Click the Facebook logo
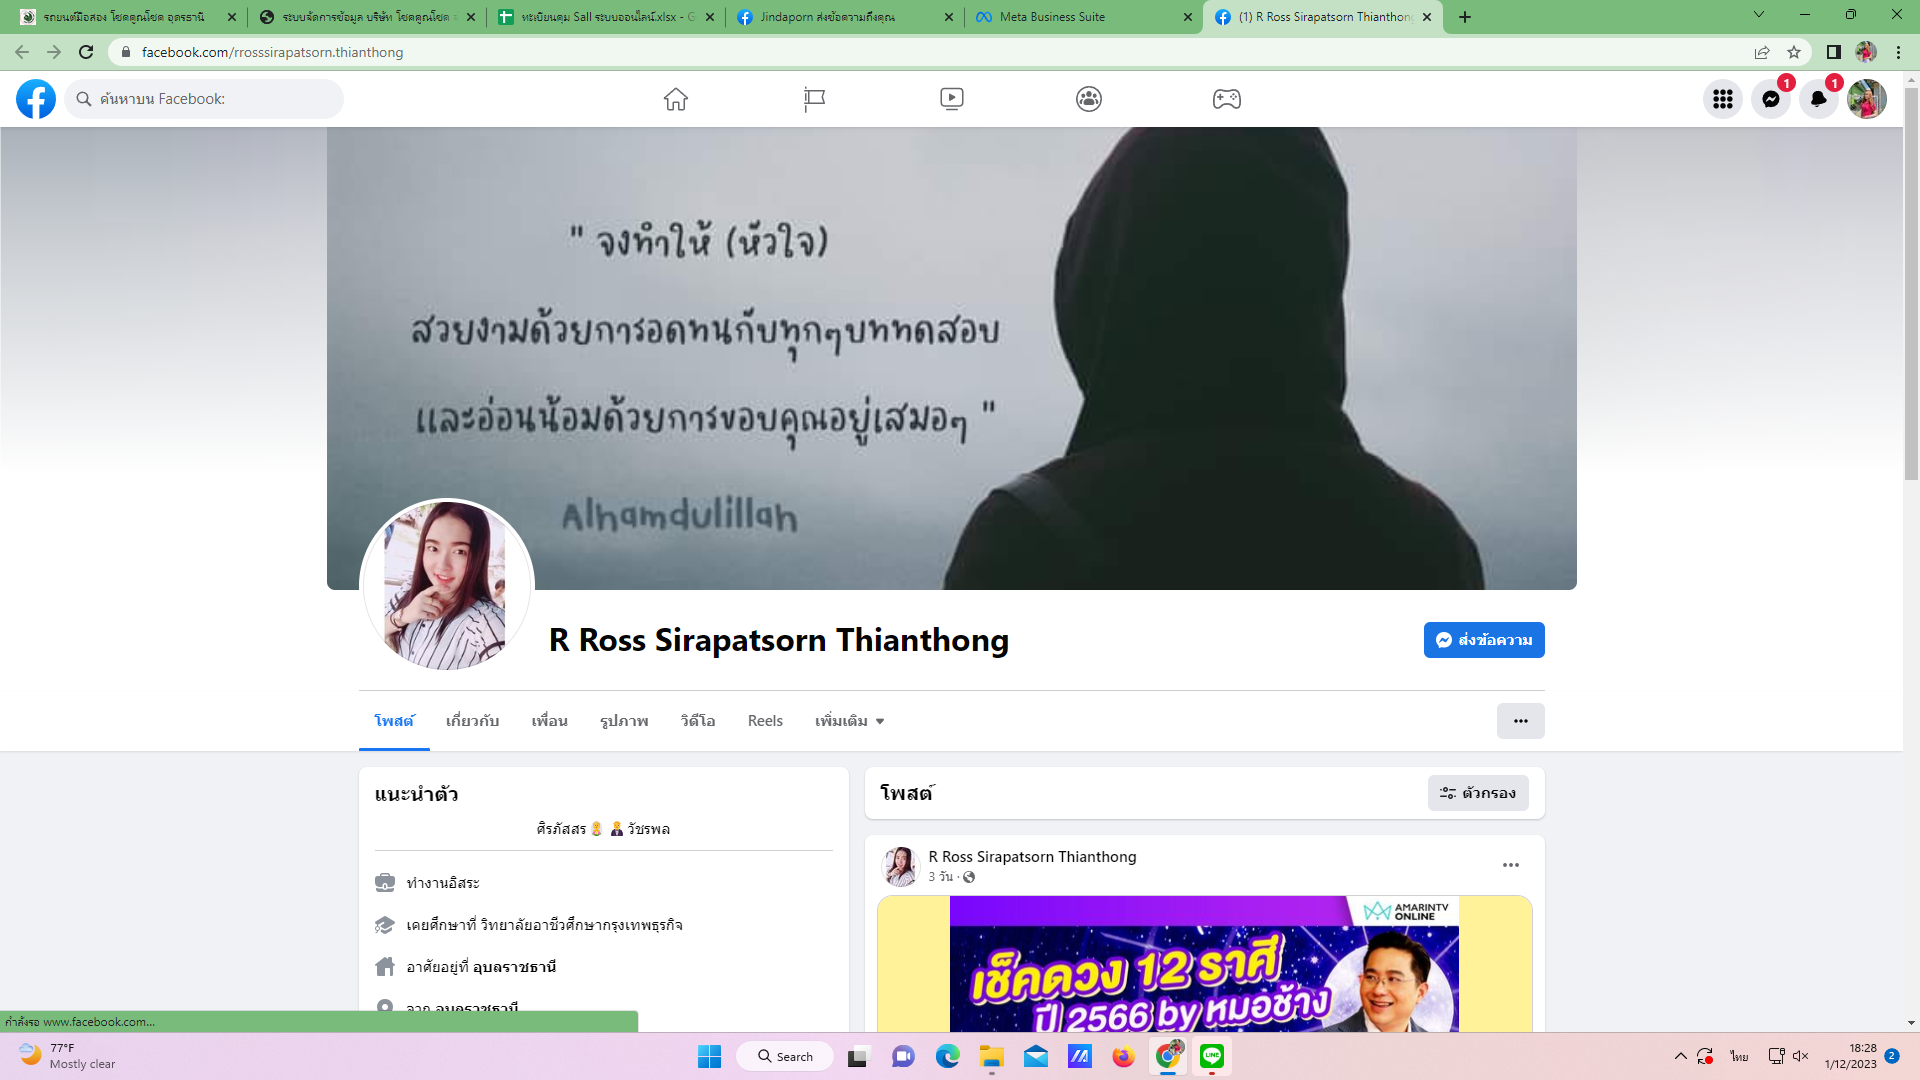The width and height of the screenshot is (1920, 1080). click(x=36, y=99)
